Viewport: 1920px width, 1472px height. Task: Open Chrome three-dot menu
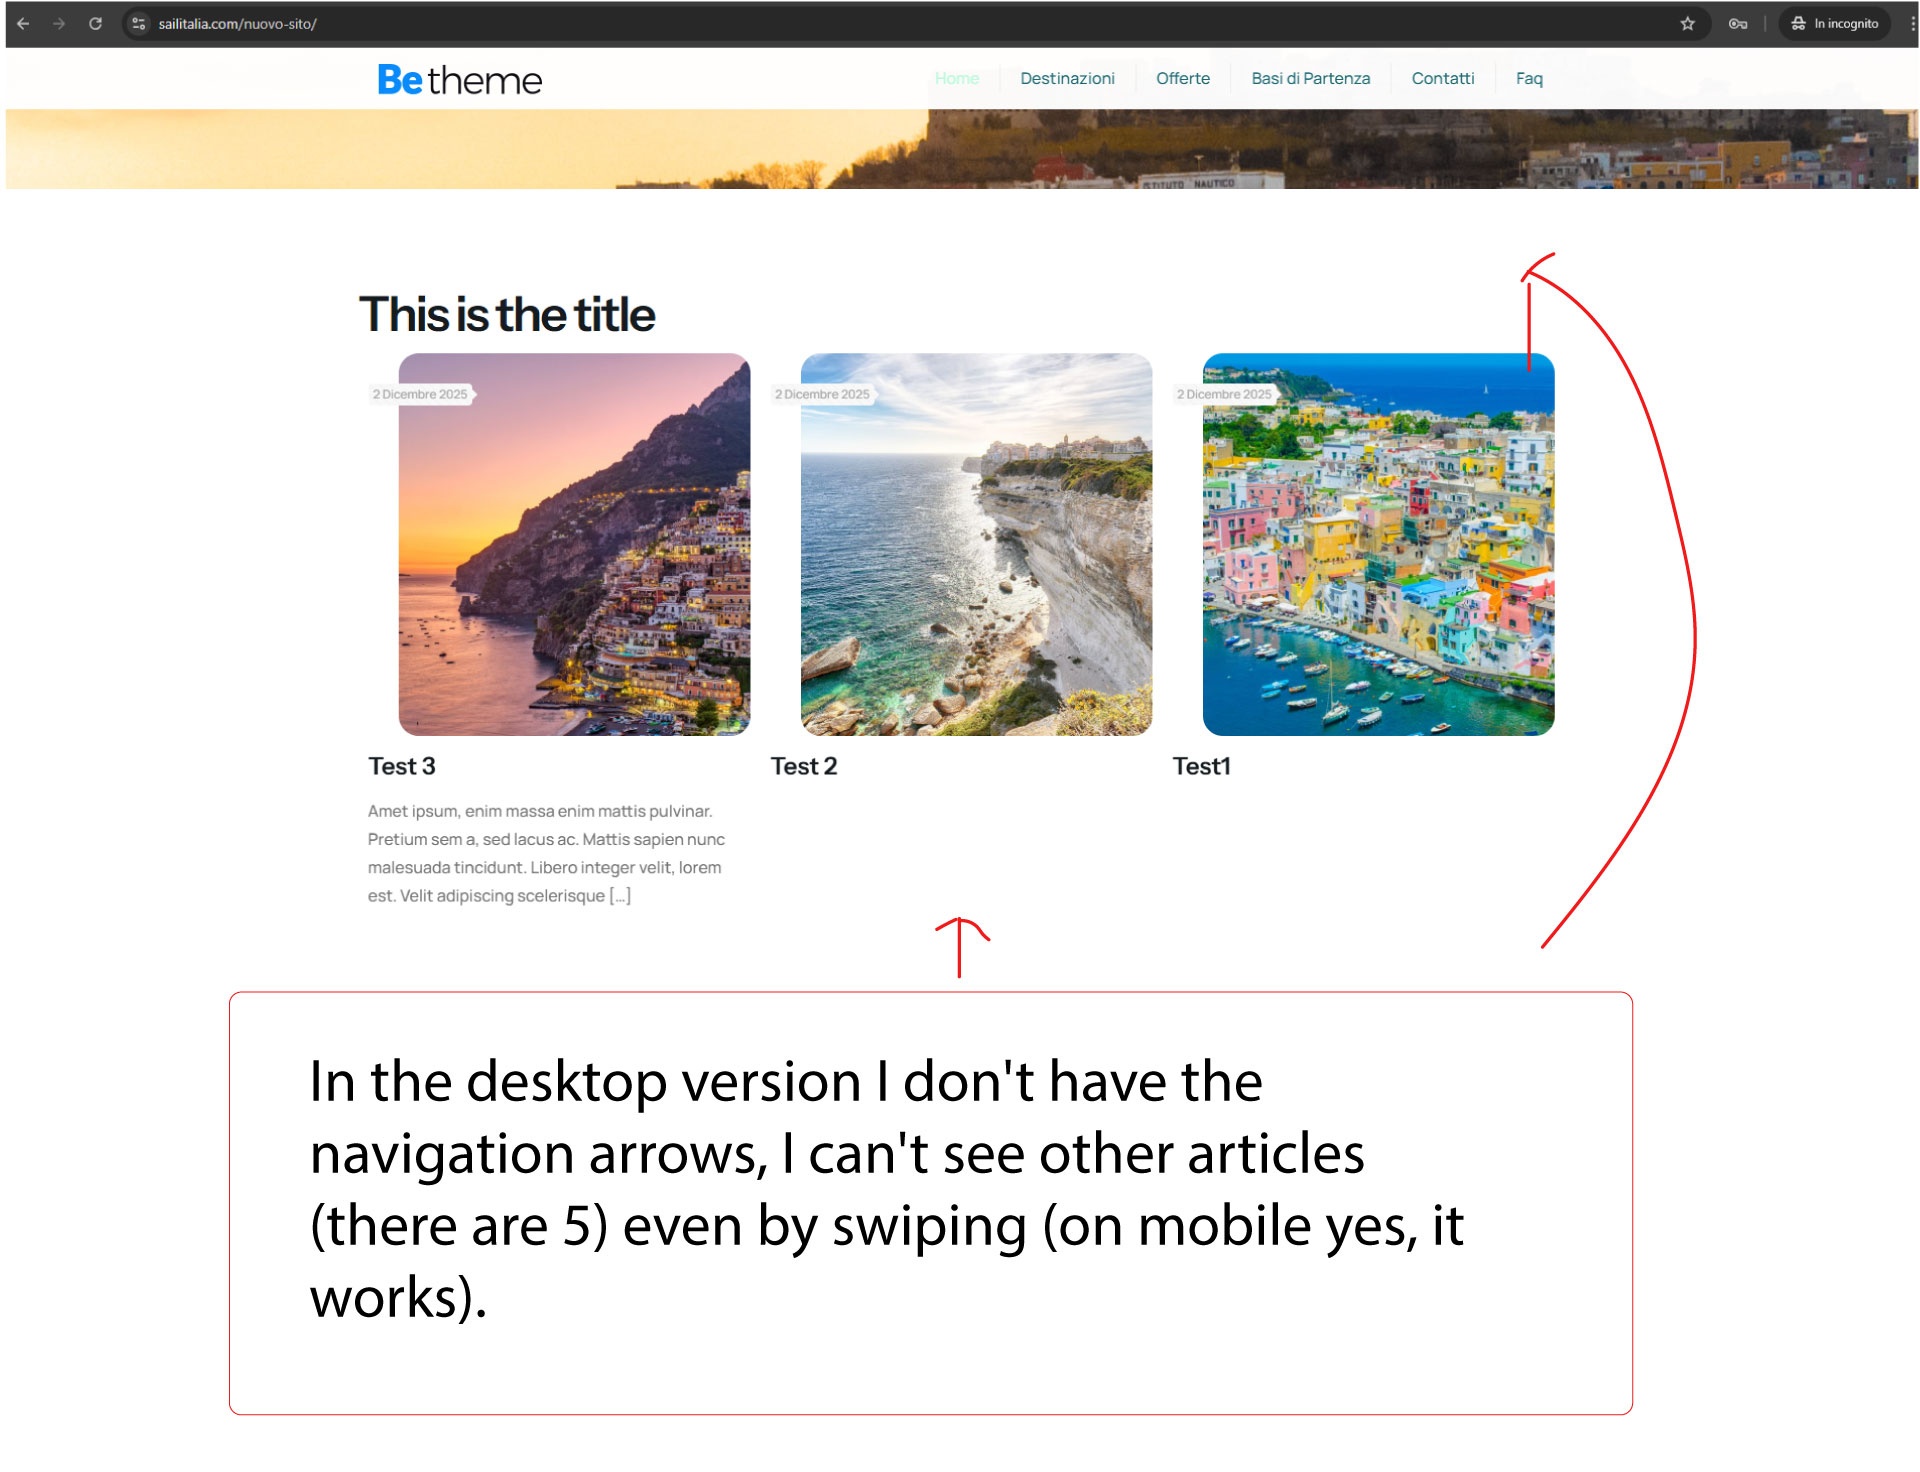coord(1912,24)
